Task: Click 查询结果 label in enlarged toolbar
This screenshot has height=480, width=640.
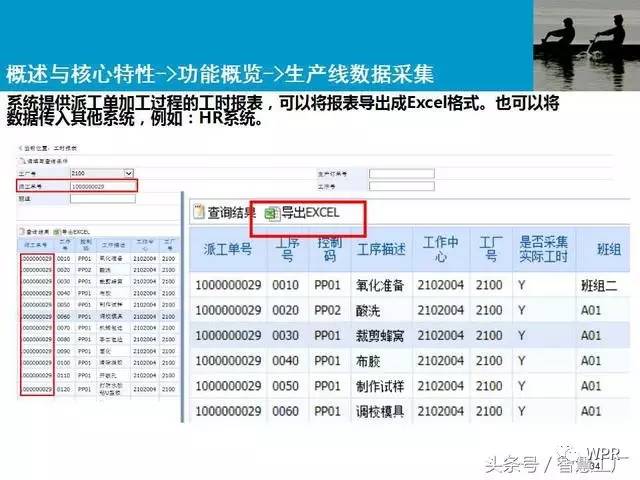Action: click(x=230, y=213)
